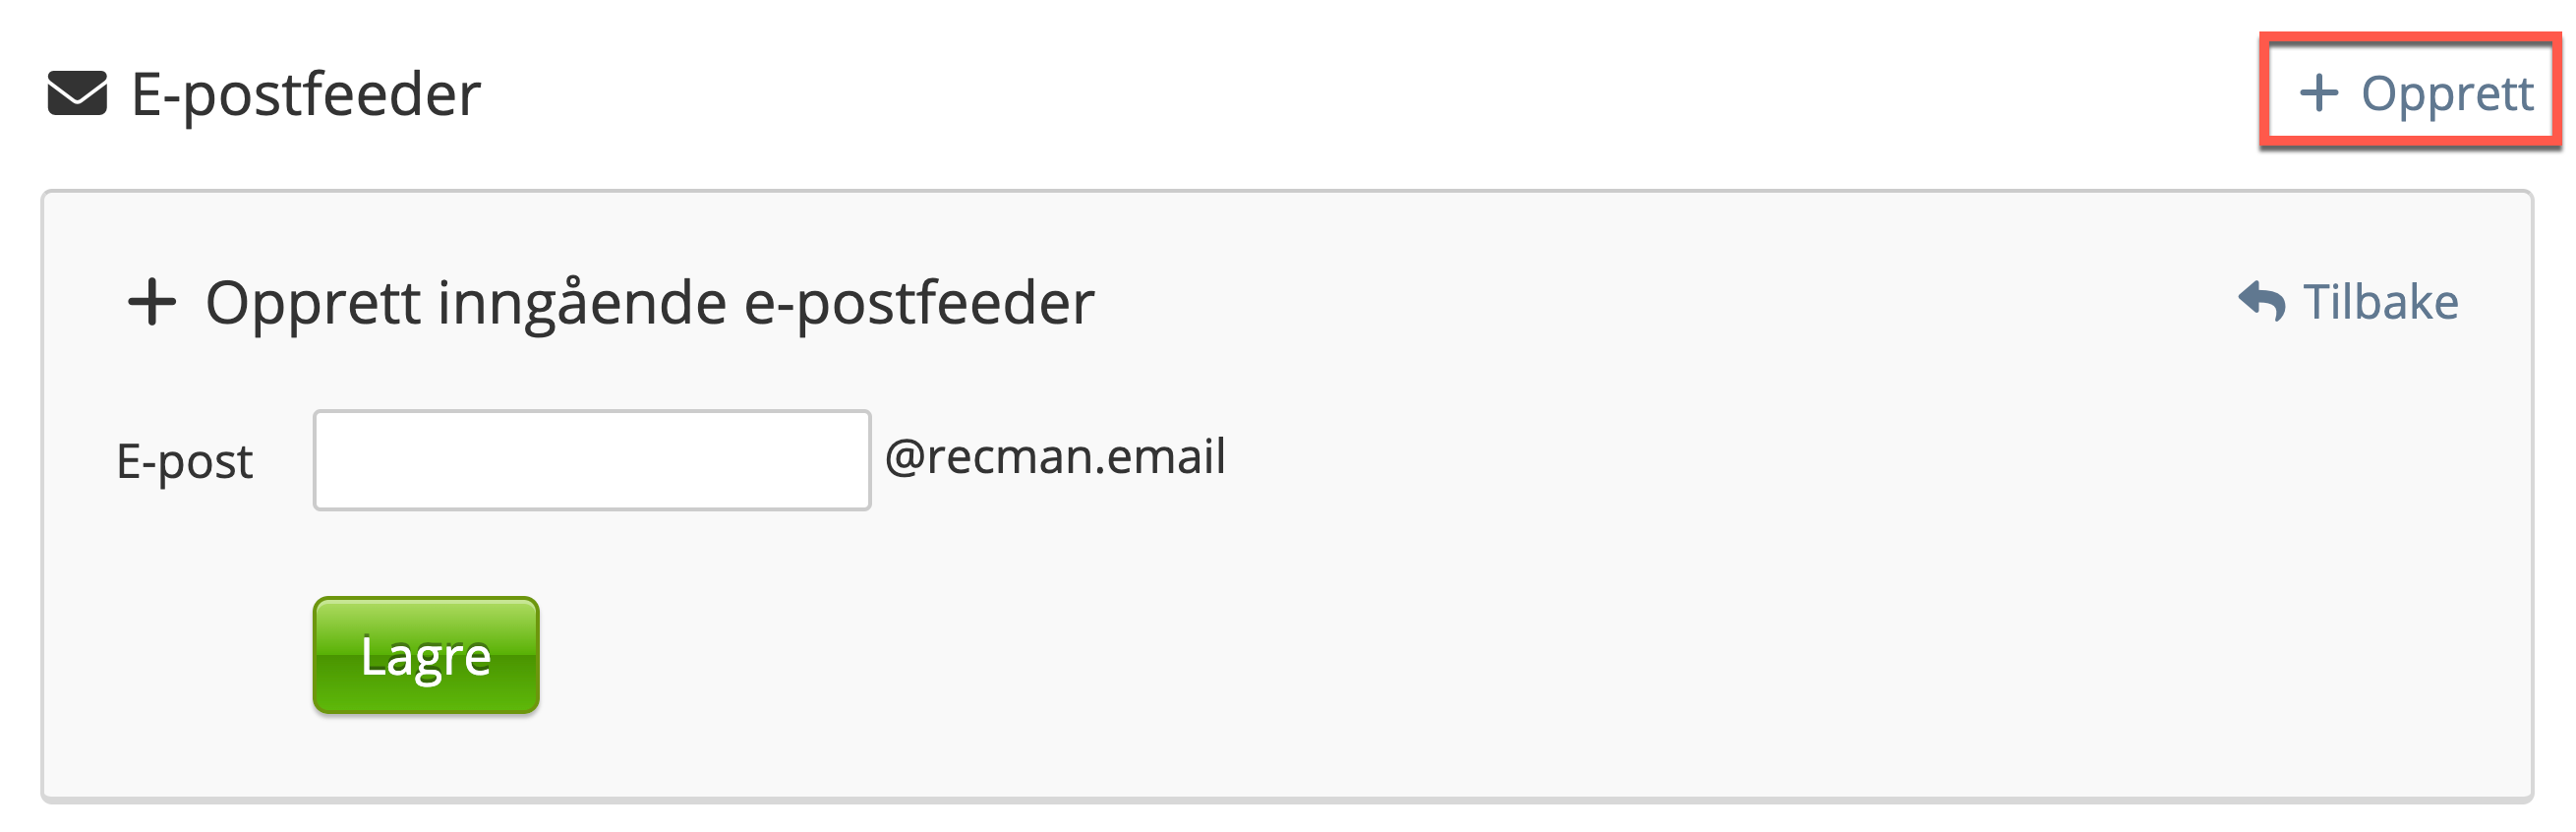Click the Lagre text on green button

[x=426, y=657]
